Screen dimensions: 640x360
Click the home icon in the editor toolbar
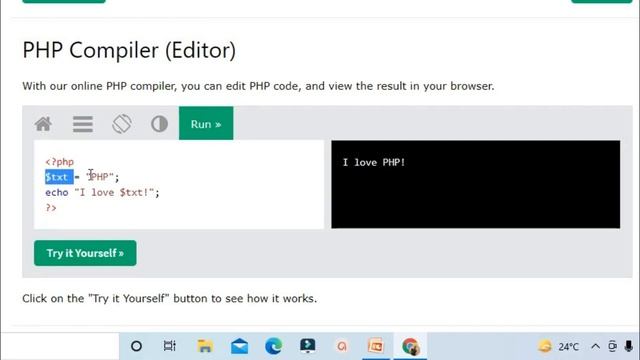coord(43,124)
